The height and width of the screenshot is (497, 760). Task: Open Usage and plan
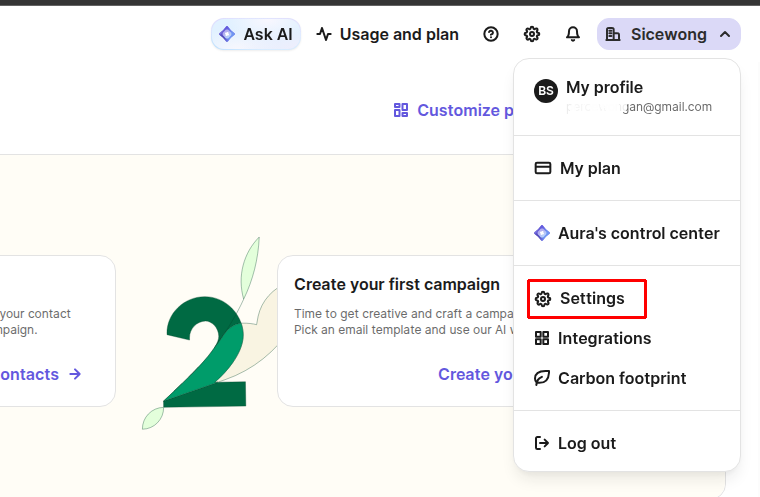387,34
